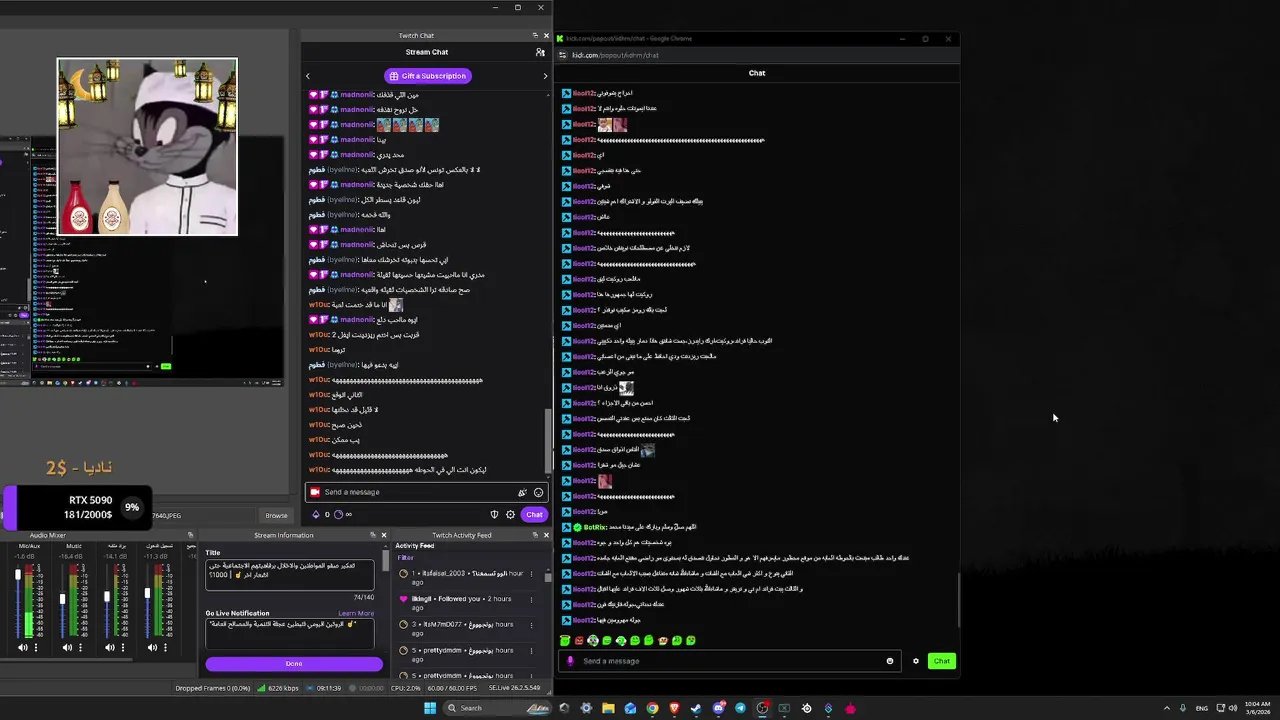Image resolution: width=1280 pixels, height=720 pixels.
Task: Focus the Kick chat Send a message field
Action: point(730,661)
